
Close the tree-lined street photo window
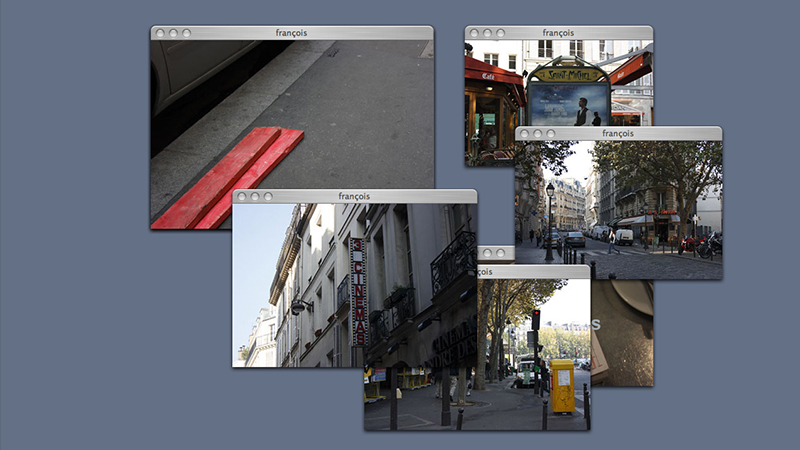(x=524, y=134)
